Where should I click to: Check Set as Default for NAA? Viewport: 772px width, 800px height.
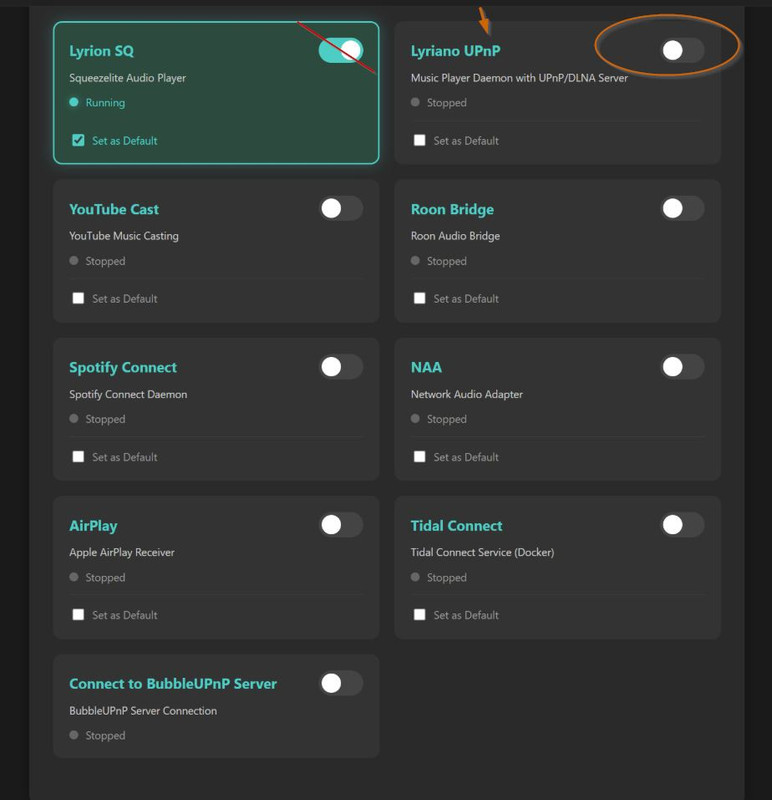[419, 457]
